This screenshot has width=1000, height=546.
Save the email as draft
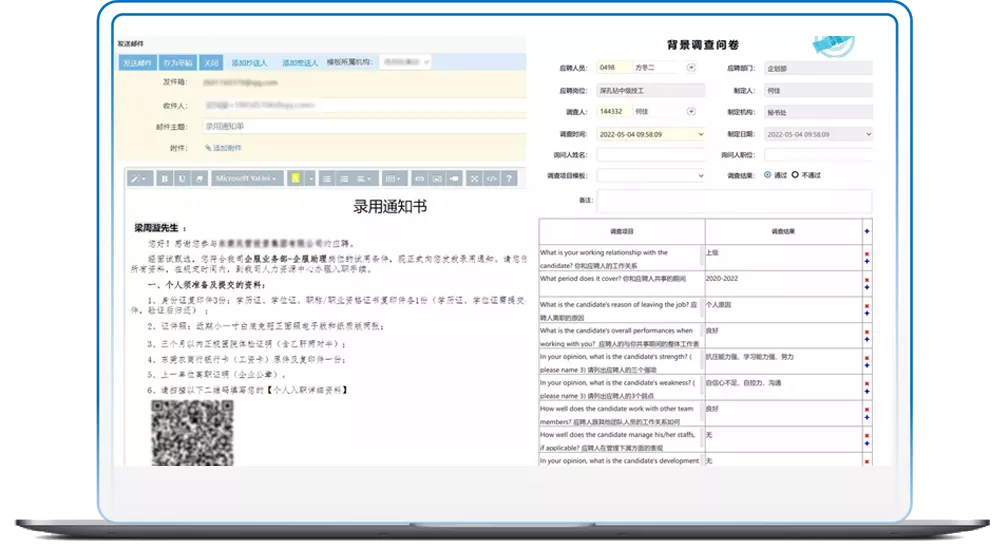pyautogui.click(x=177, y=63)
